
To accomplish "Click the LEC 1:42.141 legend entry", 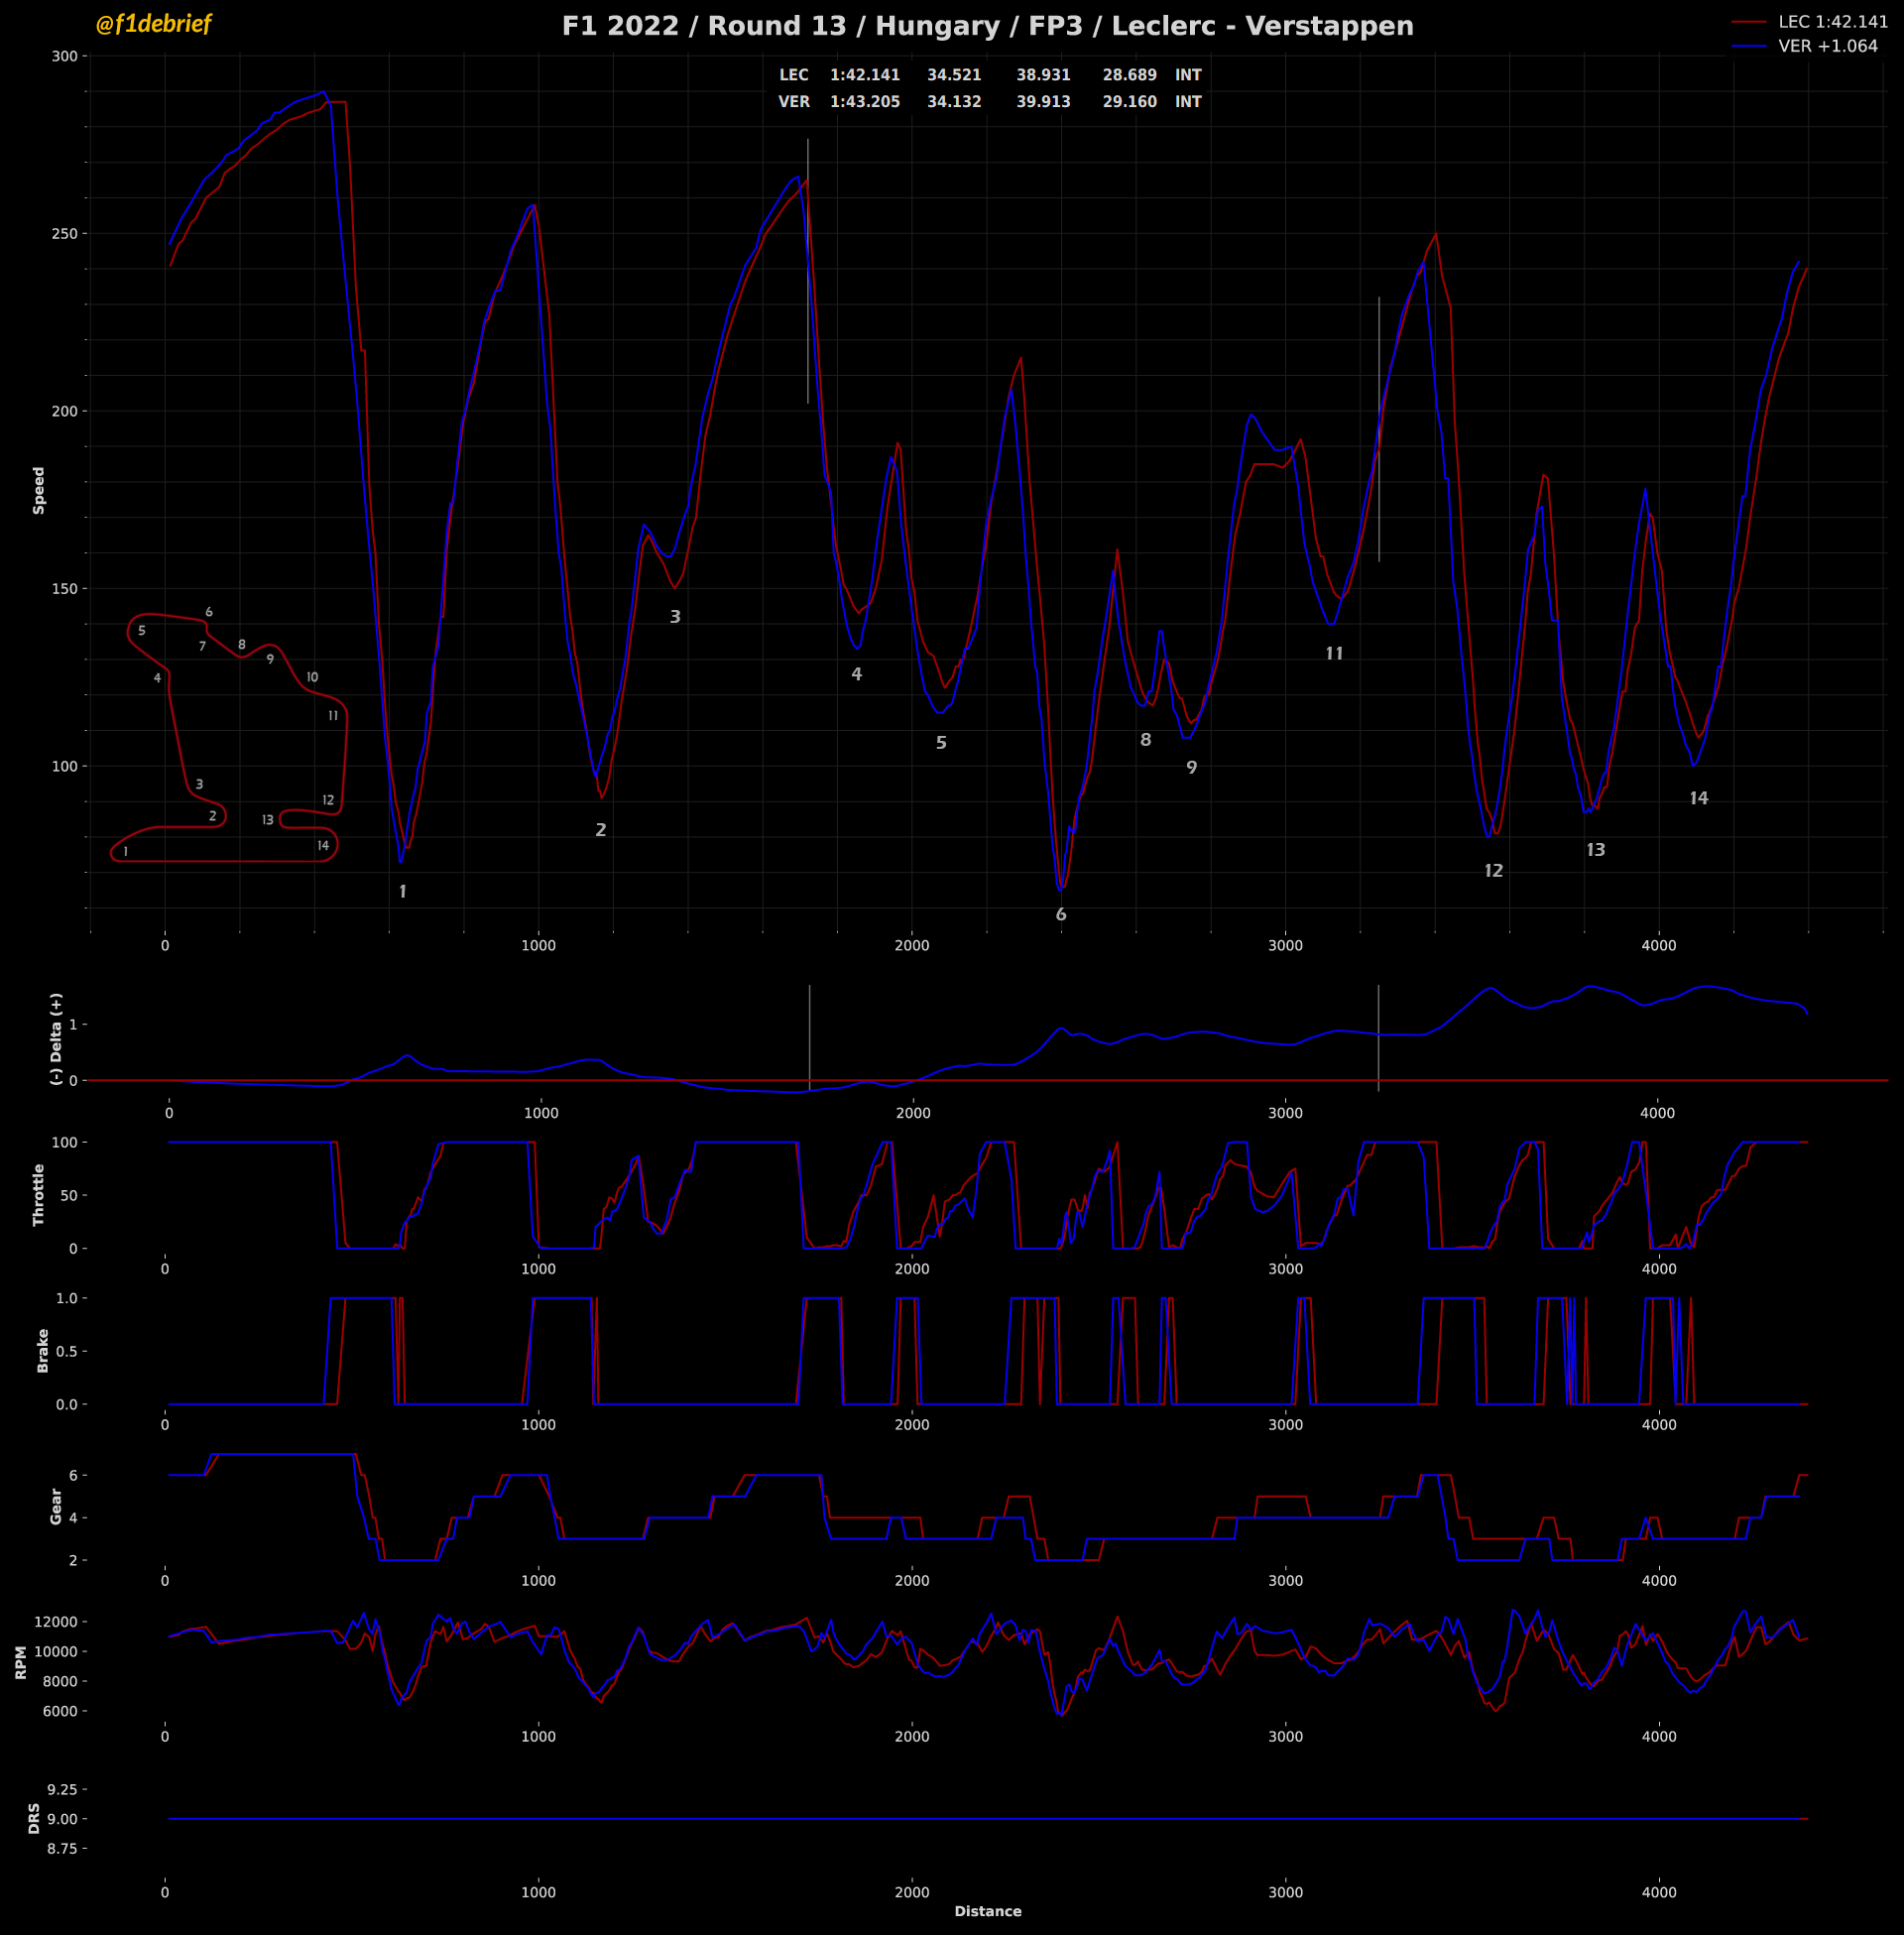I will click(1832, 22).
